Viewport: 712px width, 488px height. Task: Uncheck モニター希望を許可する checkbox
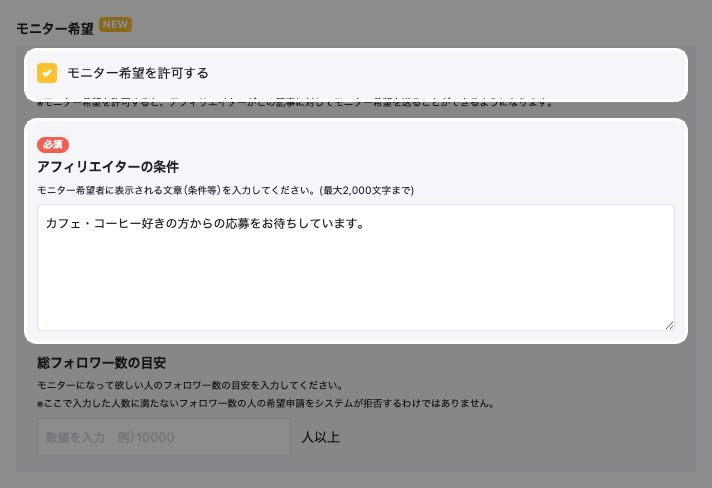[x=47, y=73]
